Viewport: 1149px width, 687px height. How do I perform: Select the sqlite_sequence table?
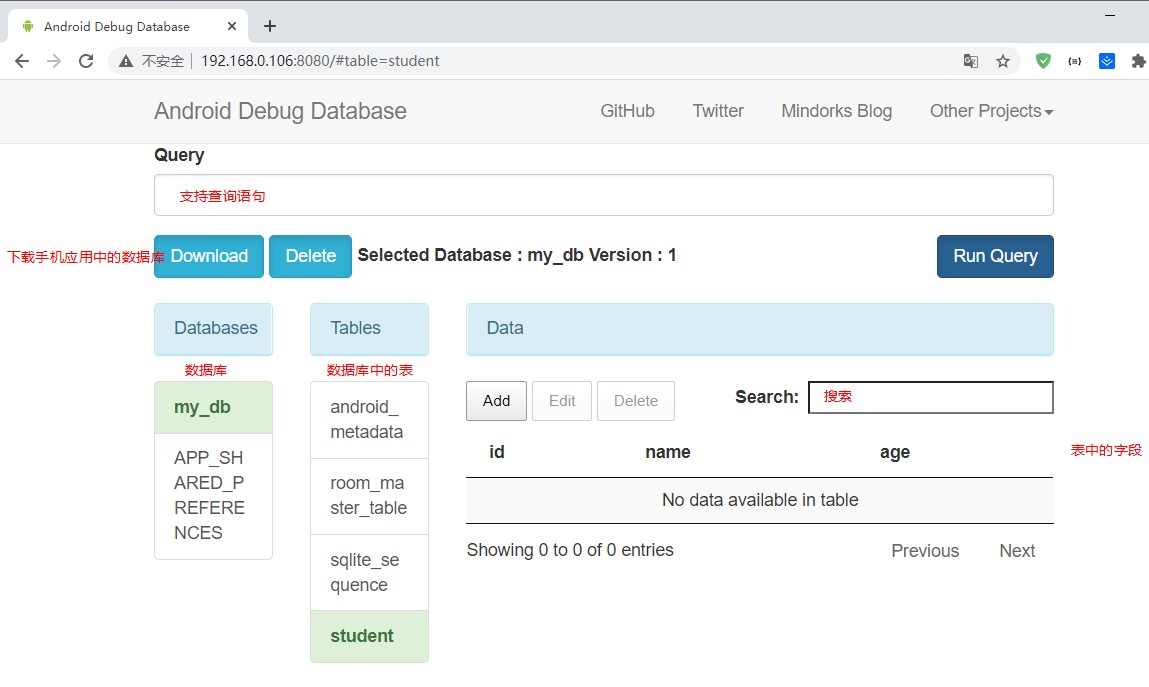tap(369, 573)
